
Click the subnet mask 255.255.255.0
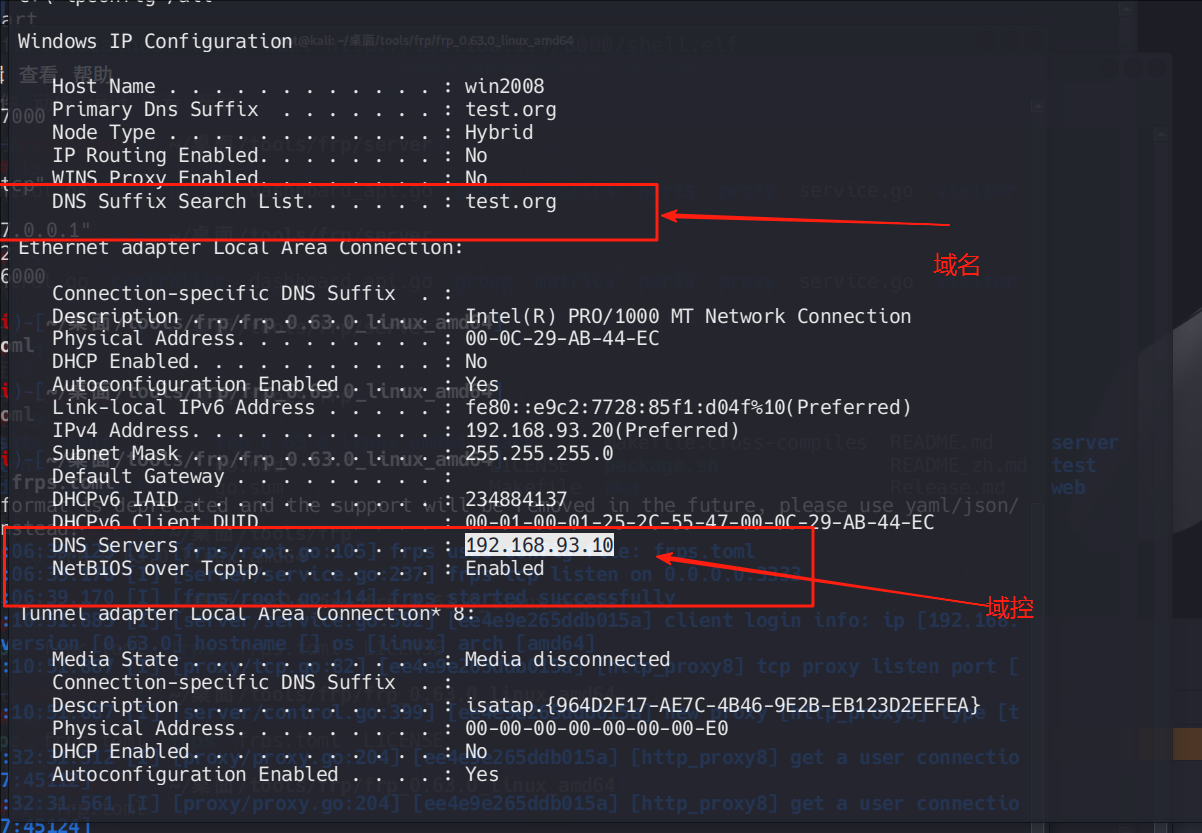click(x=539, y=454)
